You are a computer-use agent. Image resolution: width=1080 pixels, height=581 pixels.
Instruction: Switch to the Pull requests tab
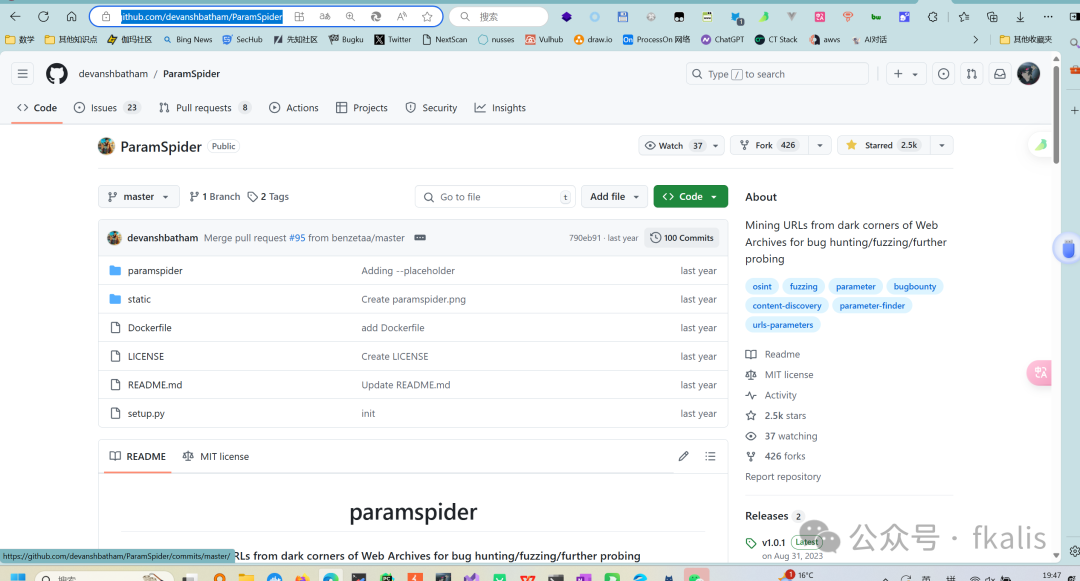coord(205,108)
